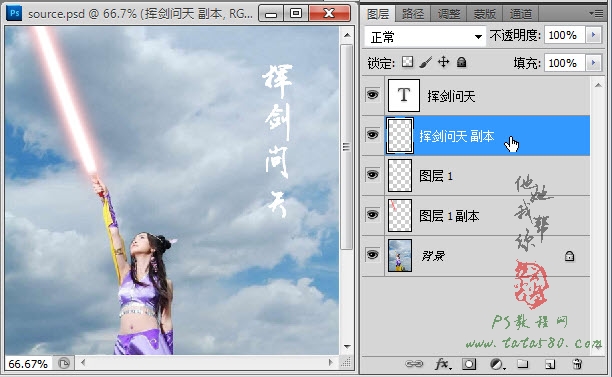Image resolution: width=612 pixels, height=377 pixels.
Task: Toggle lock all padlock icon
Action: (461, 62)
